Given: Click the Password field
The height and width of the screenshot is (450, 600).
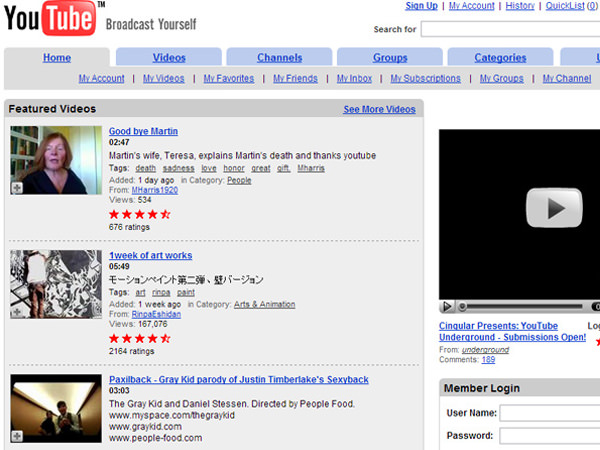Looking at the screenshot, I should tap(550, 436).
